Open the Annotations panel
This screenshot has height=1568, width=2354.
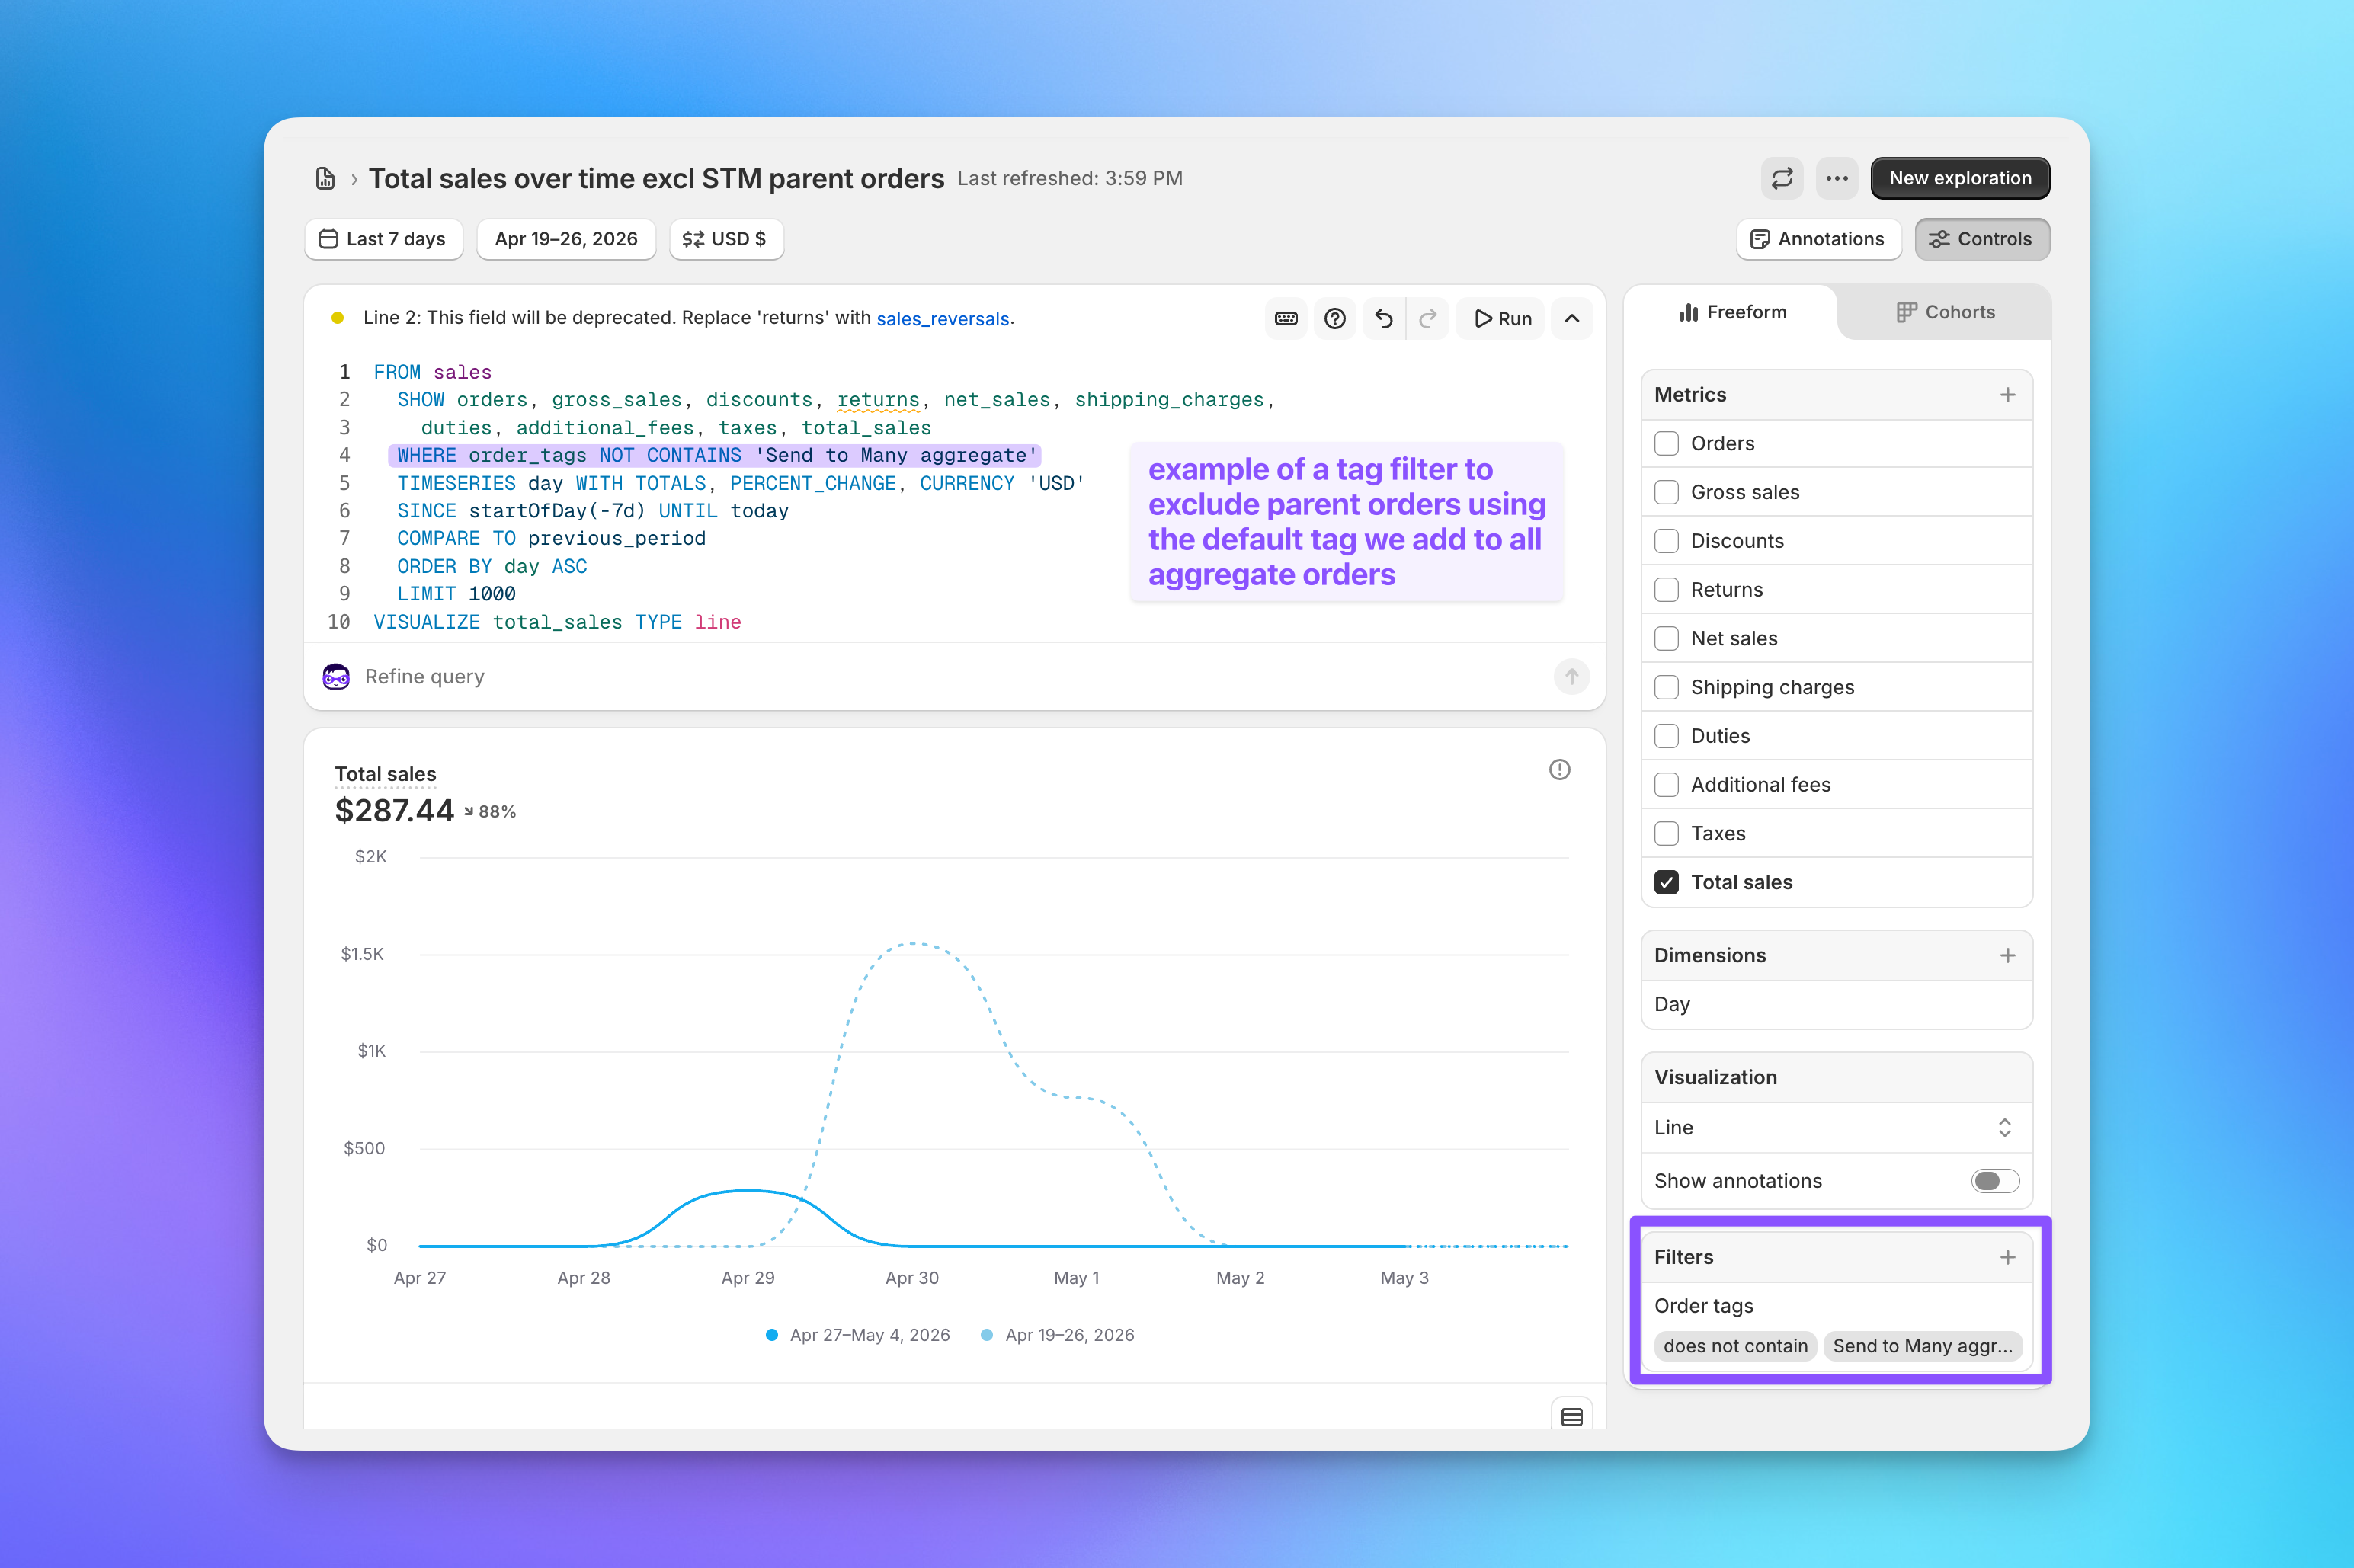click(x=1819, y=240)
